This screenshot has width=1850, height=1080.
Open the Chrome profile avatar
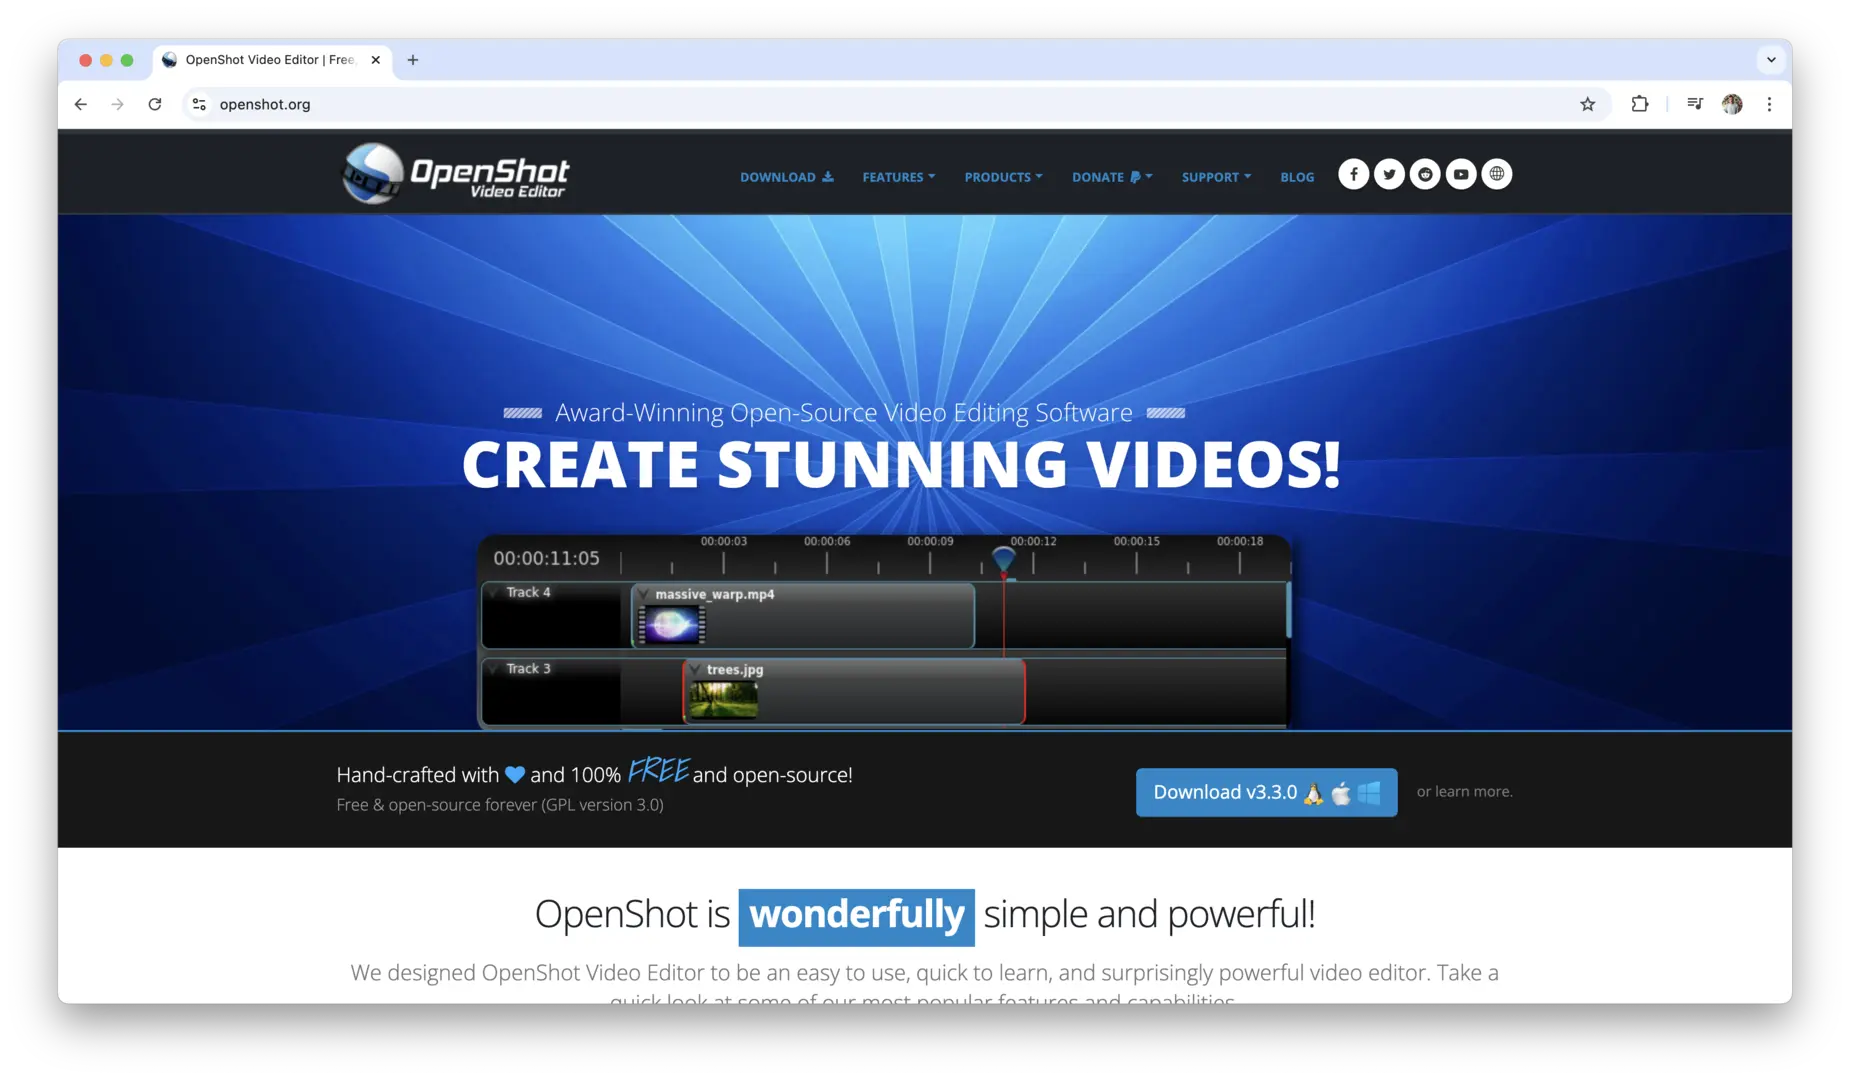coord(1732,104)
